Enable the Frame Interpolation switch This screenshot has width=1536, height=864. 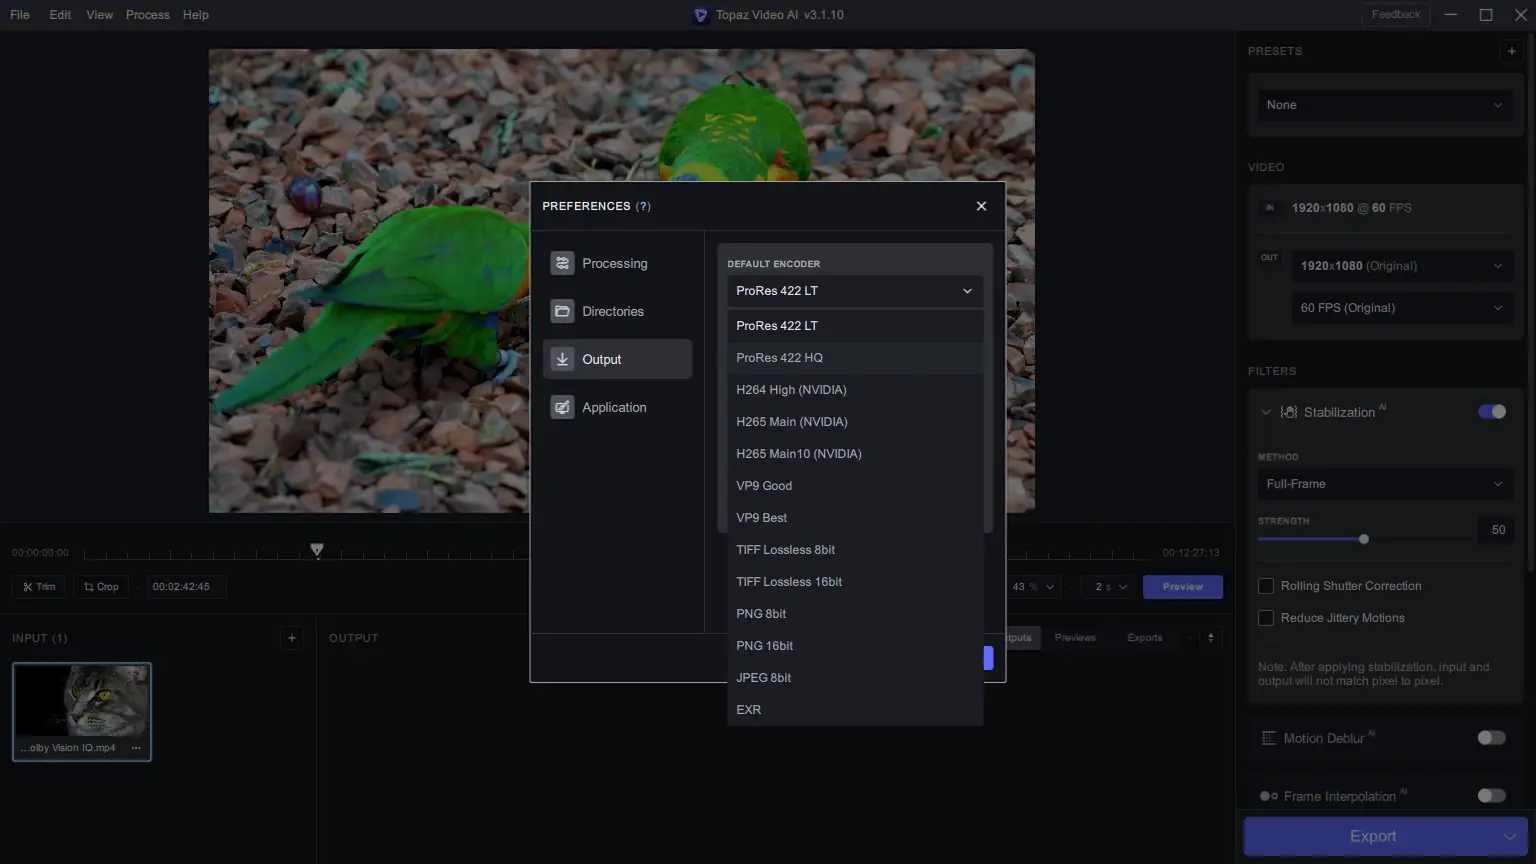(x=1492, y=796)
